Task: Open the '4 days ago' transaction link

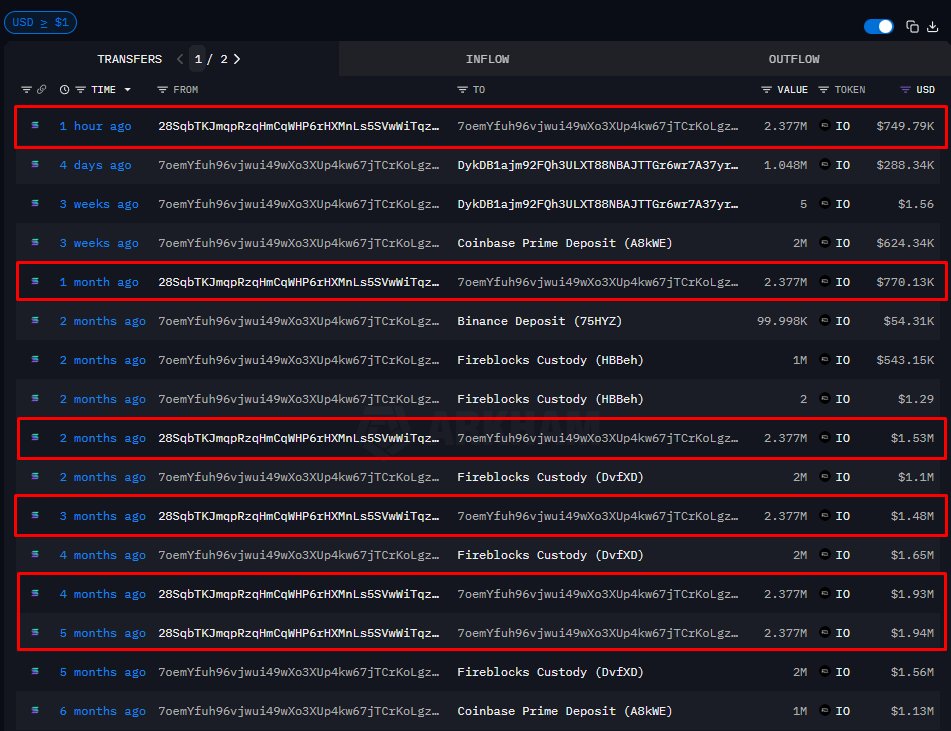Action: coord(95,165)
